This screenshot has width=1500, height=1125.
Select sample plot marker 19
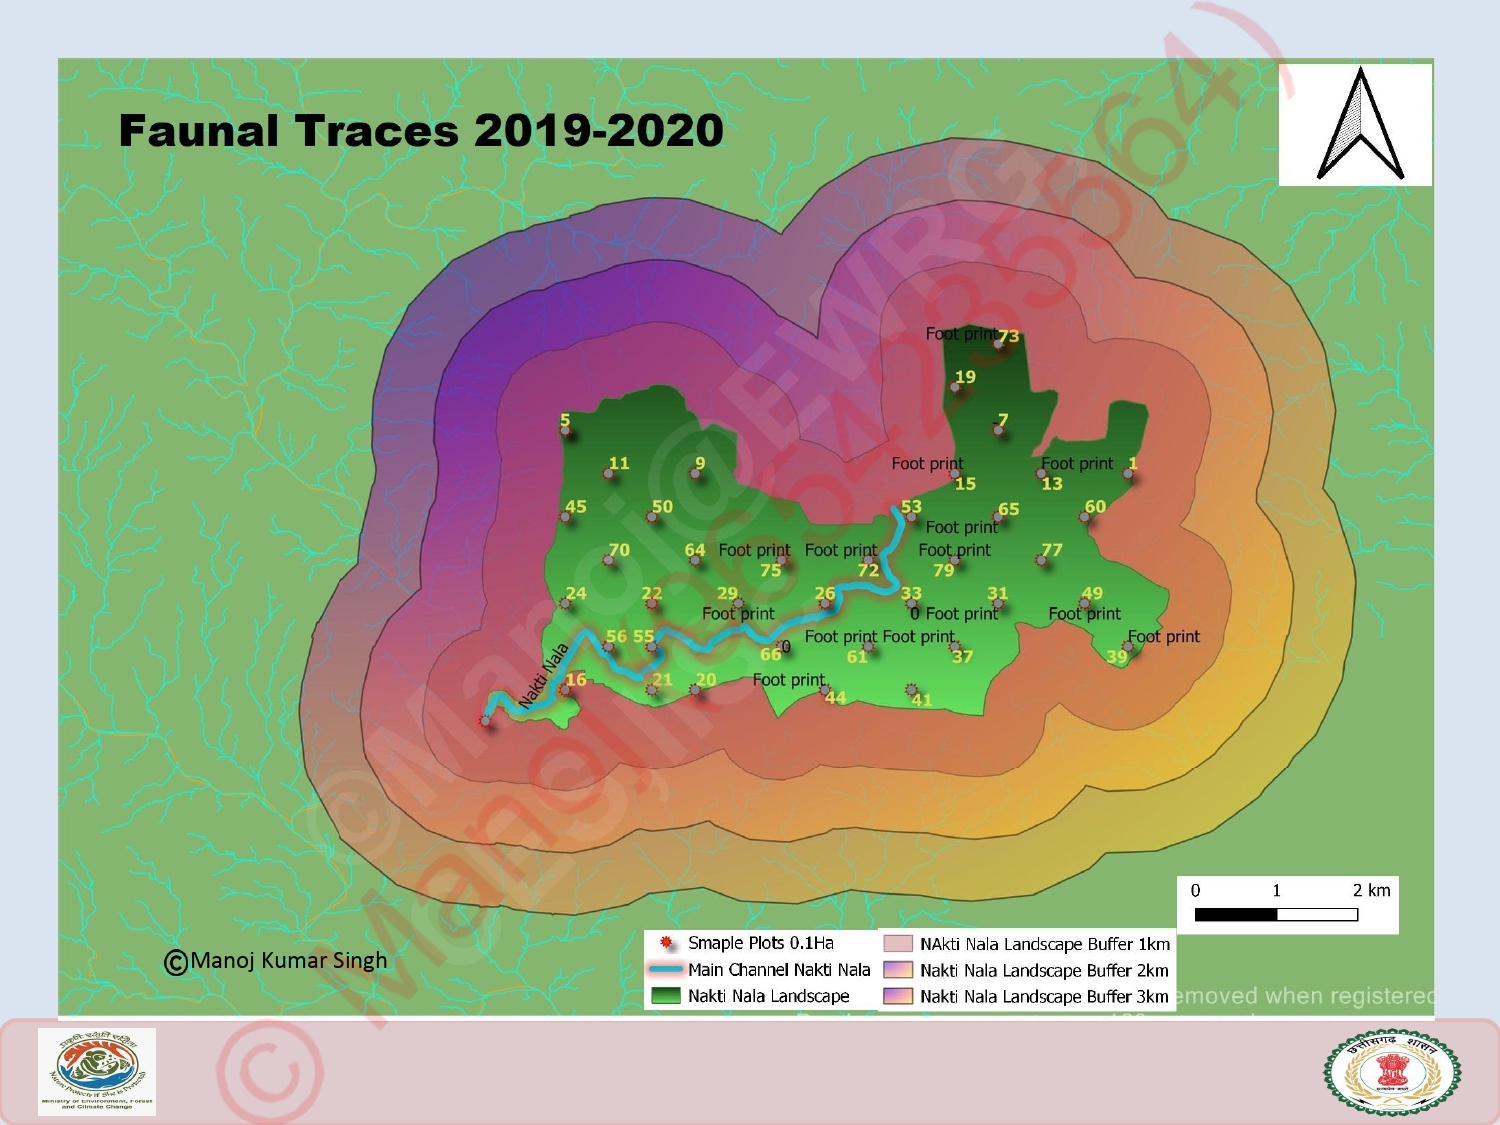956,387
